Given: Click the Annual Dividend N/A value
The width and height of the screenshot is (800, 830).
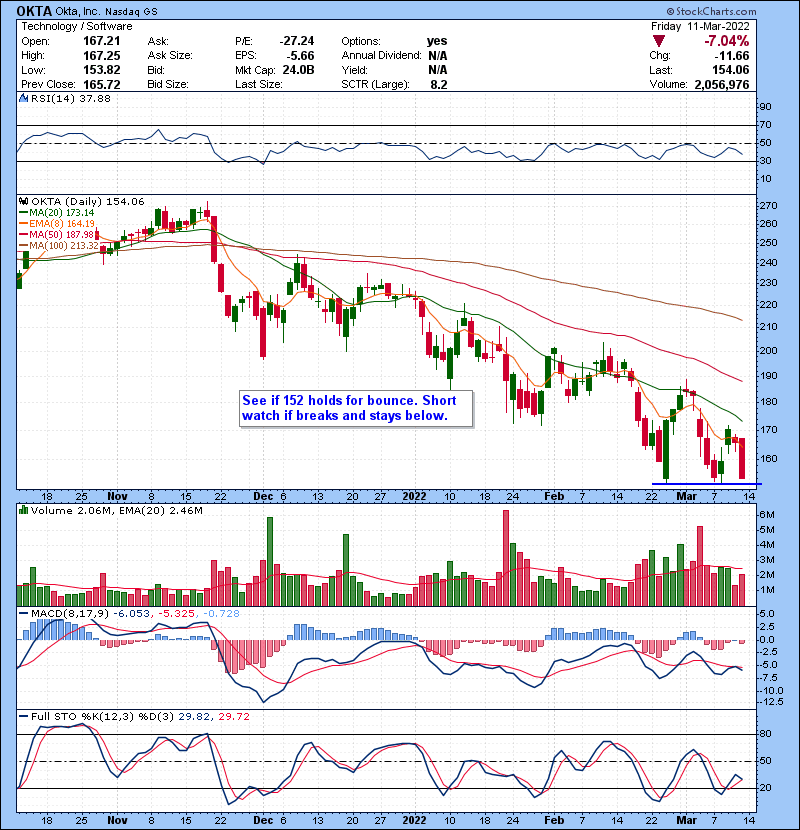Looking at the screenshot, I should point(438,56).
